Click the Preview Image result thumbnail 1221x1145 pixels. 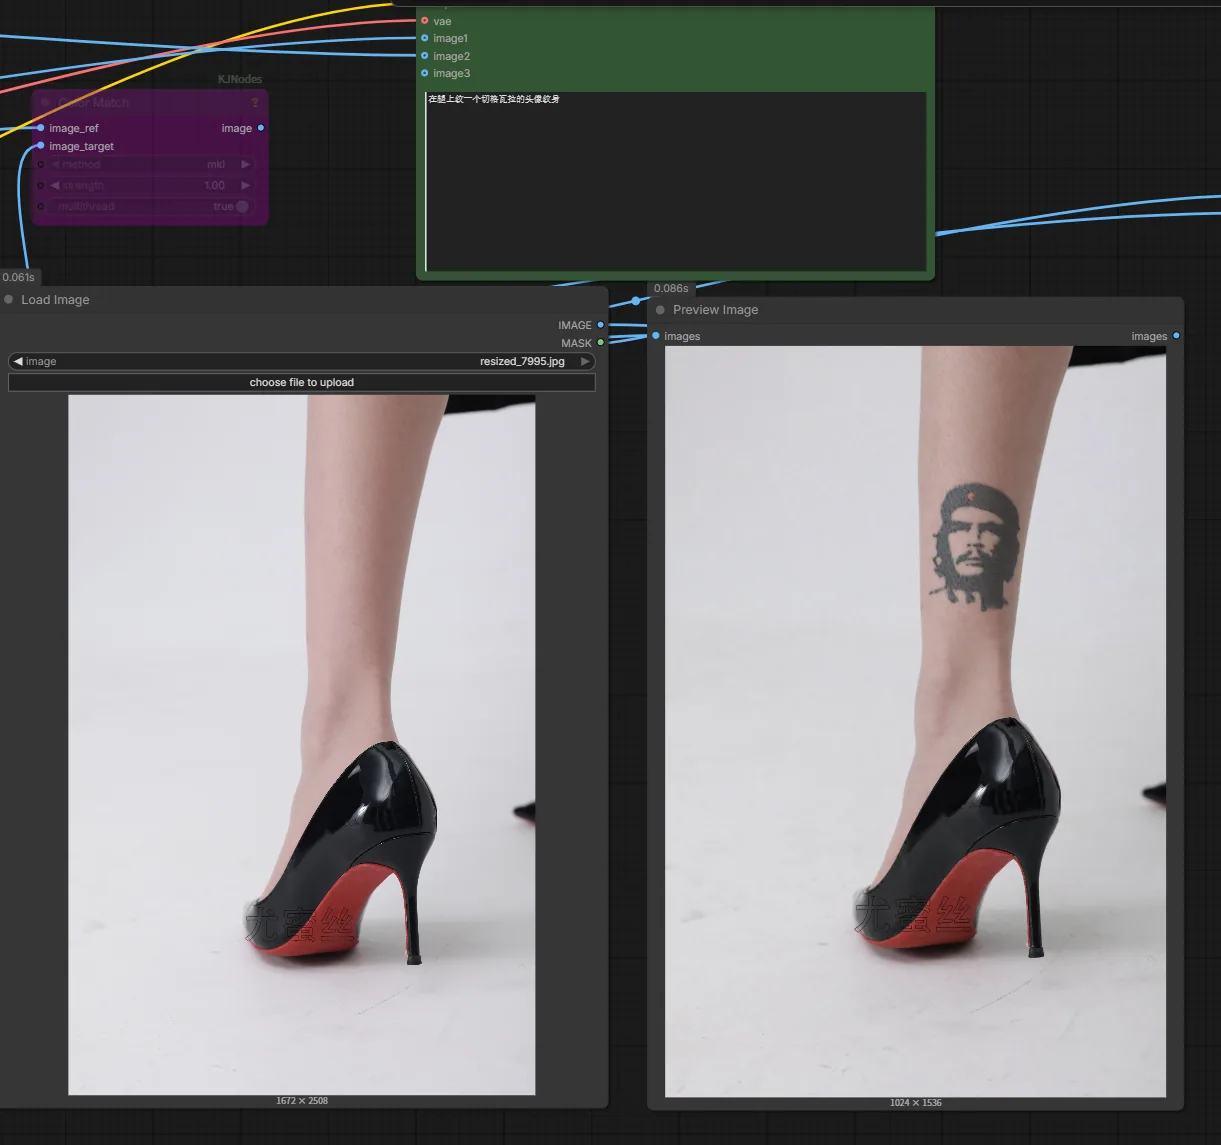tap(915, 721)
